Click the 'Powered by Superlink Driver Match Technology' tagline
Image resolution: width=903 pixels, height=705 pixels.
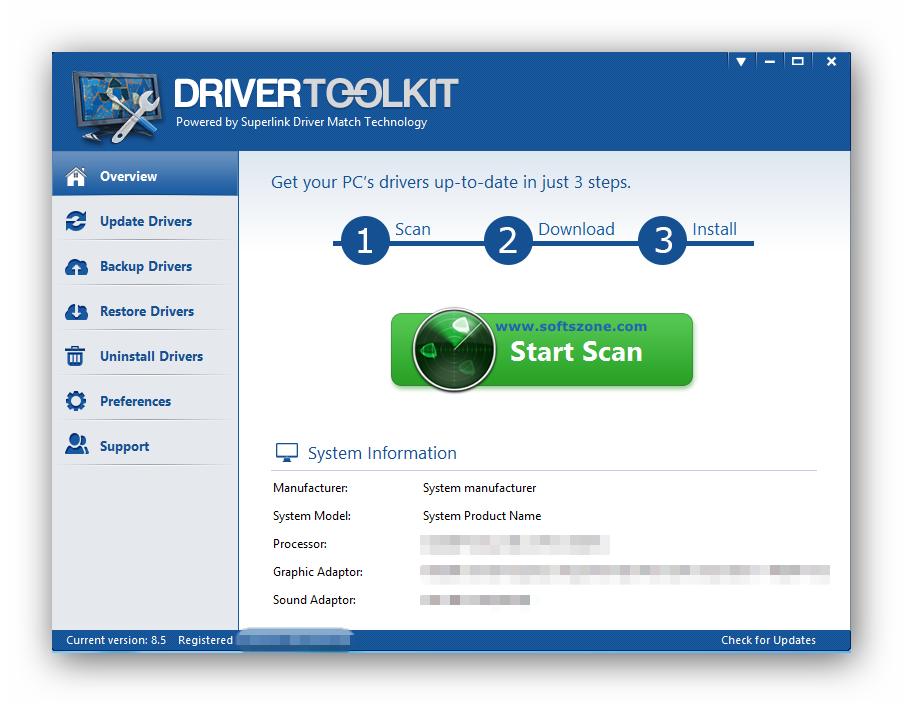pyautogui.click(x=301, y=122)
